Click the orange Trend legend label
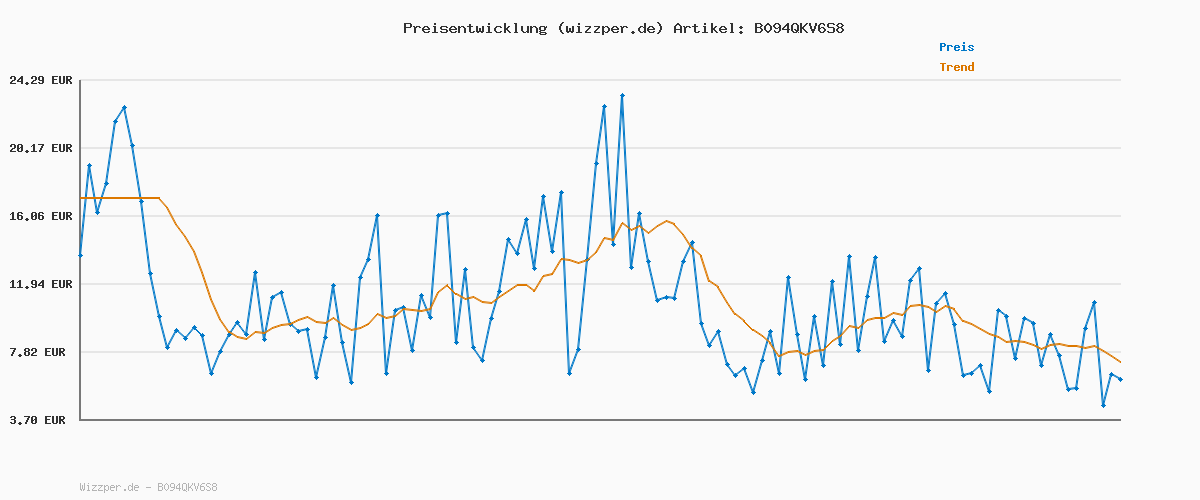 956,67
